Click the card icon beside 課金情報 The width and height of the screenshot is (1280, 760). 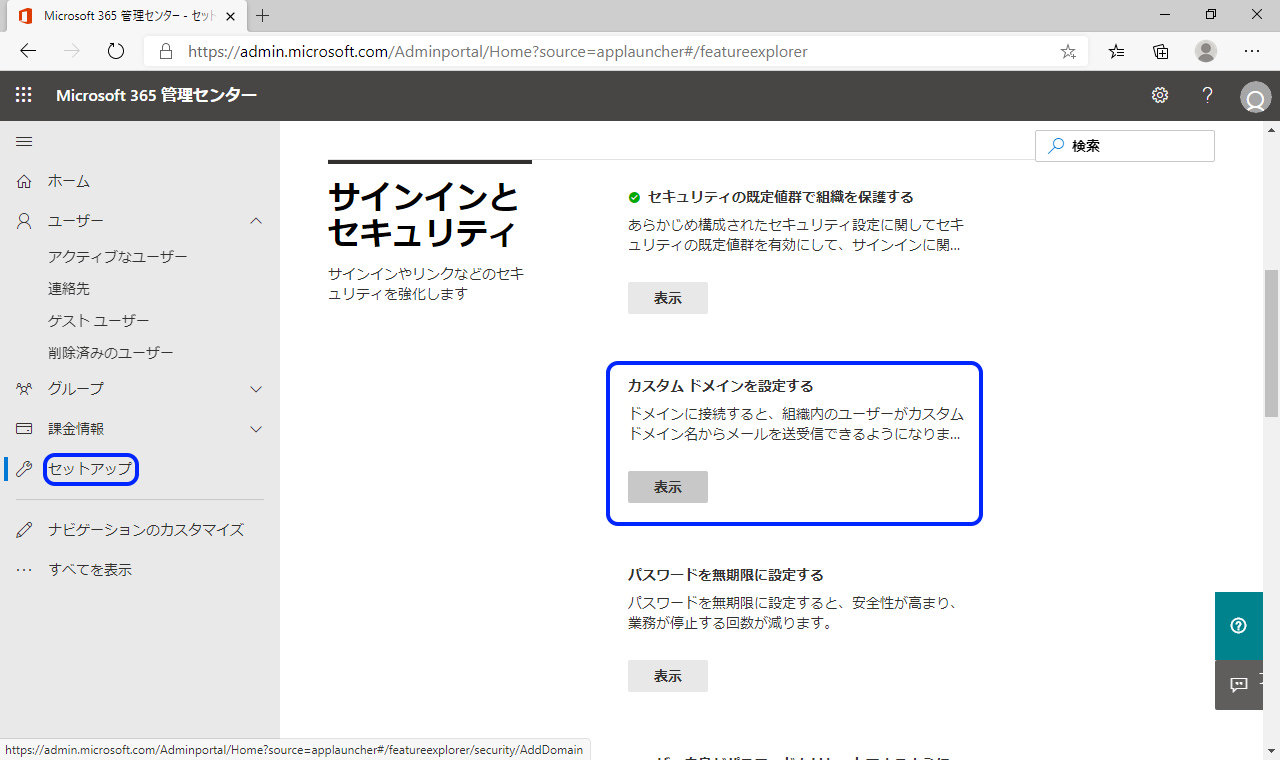pyautogui.click(x=25, y=428)
